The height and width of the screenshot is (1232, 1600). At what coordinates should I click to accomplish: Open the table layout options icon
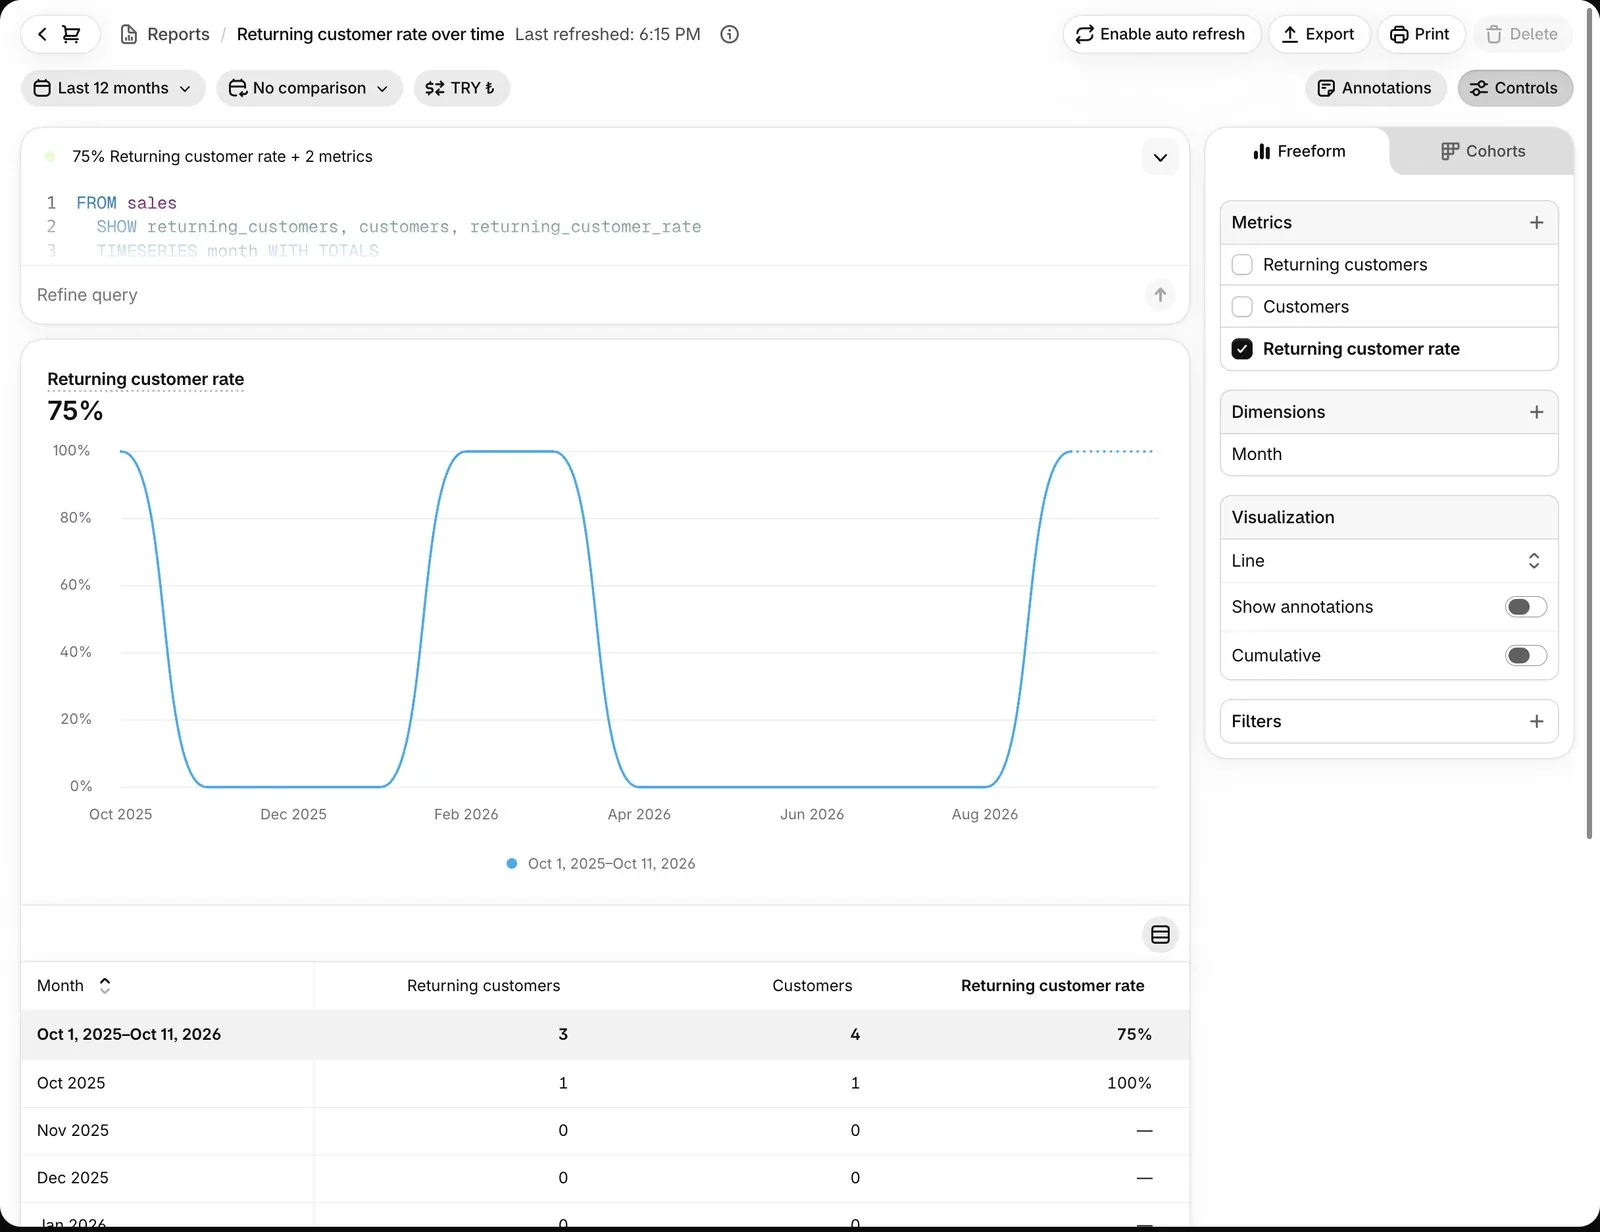pyautogui.click(x=1160, y=935)
